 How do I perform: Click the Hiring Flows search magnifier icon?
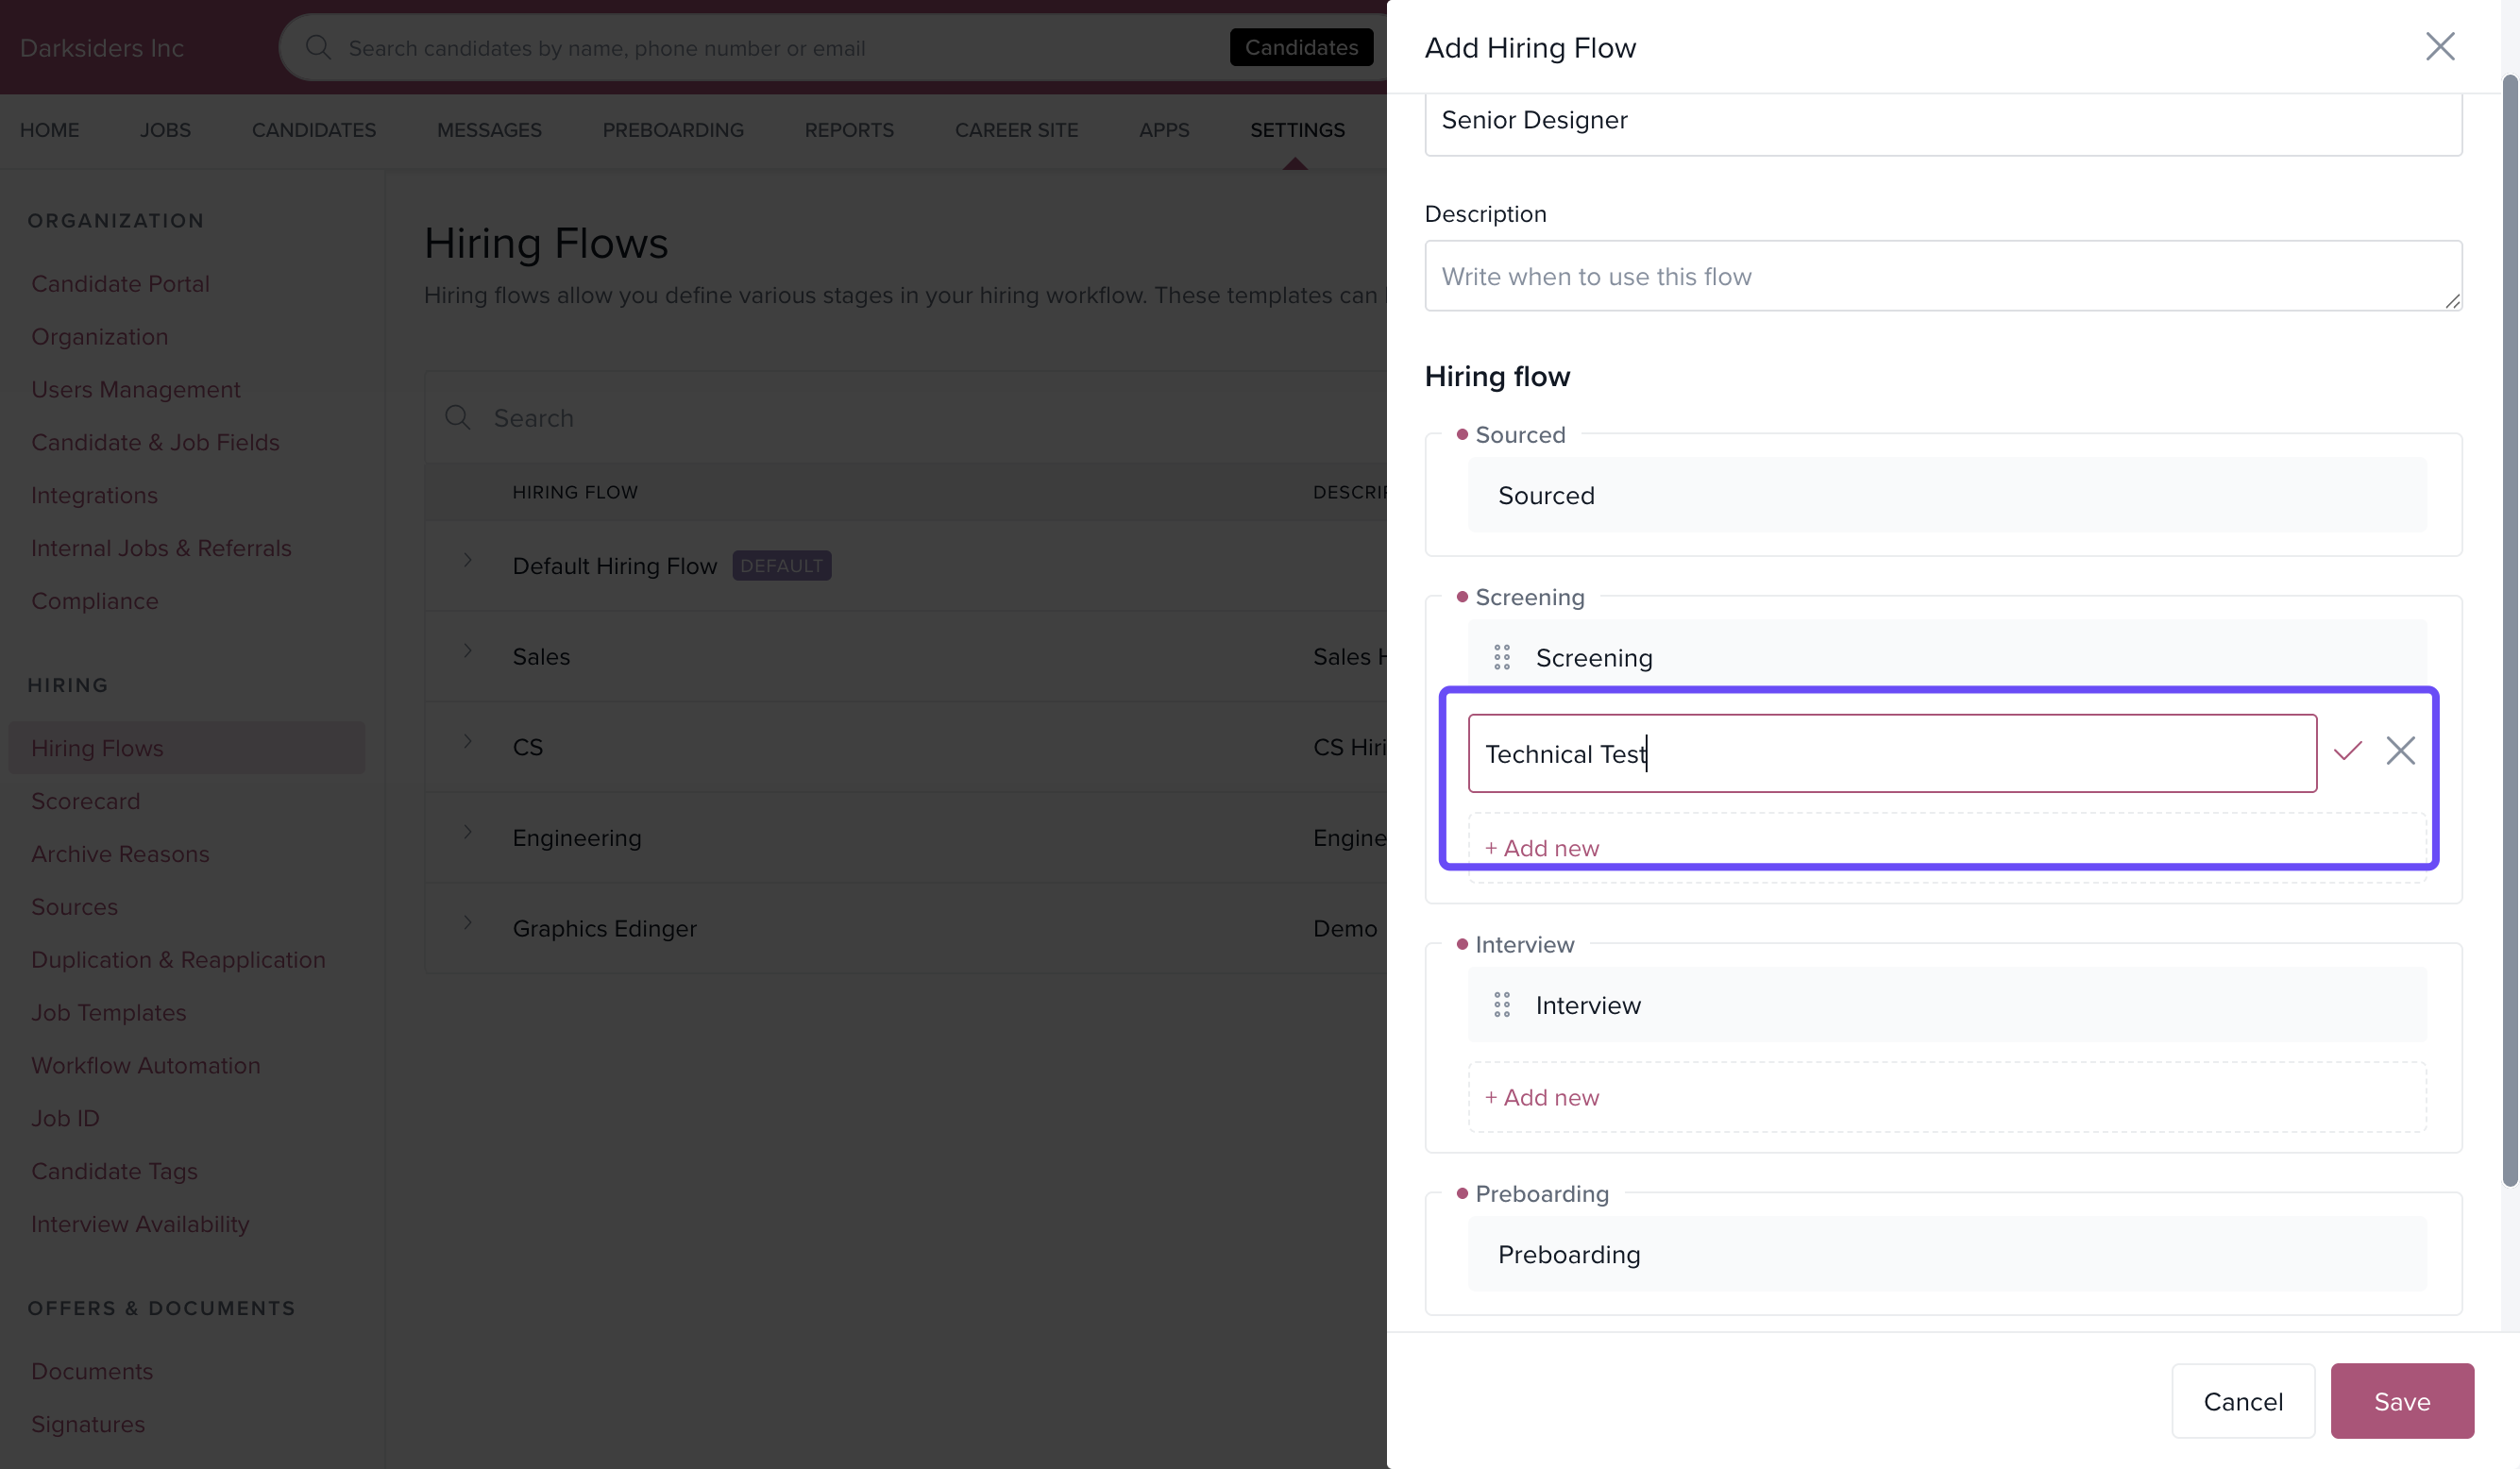pos(458,417)
